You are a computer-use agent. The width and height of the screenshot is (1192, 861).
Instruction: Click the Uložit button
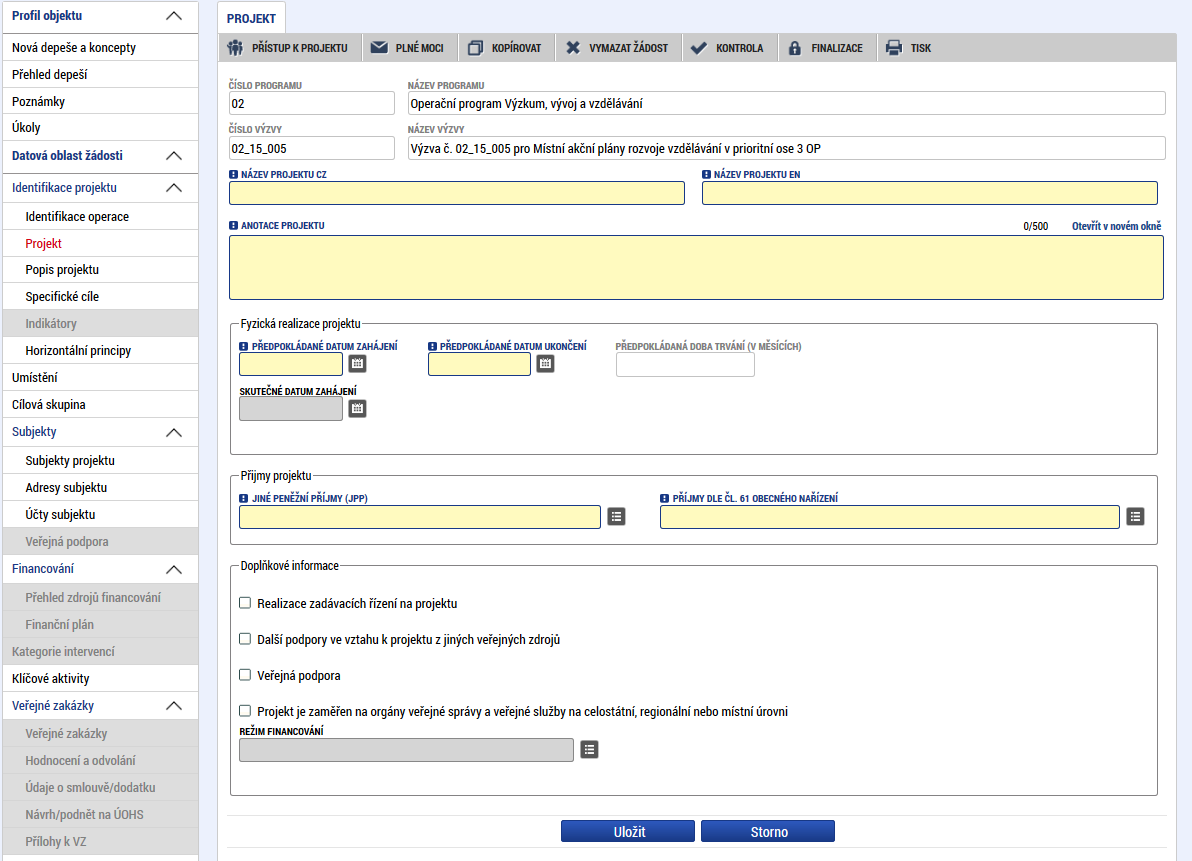point(628,831)
